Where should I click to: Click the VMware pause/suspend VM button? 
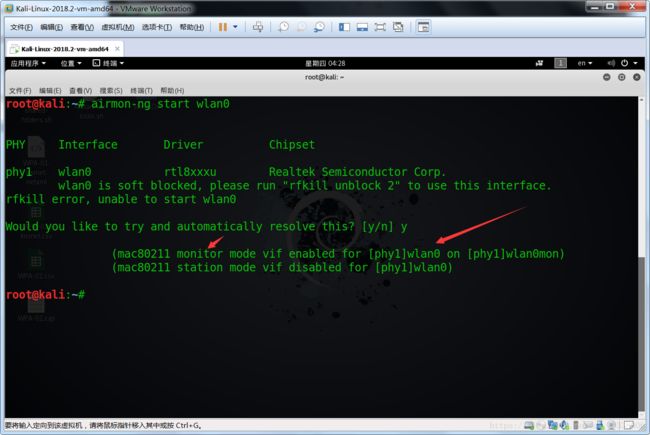[x=223, y=27]
